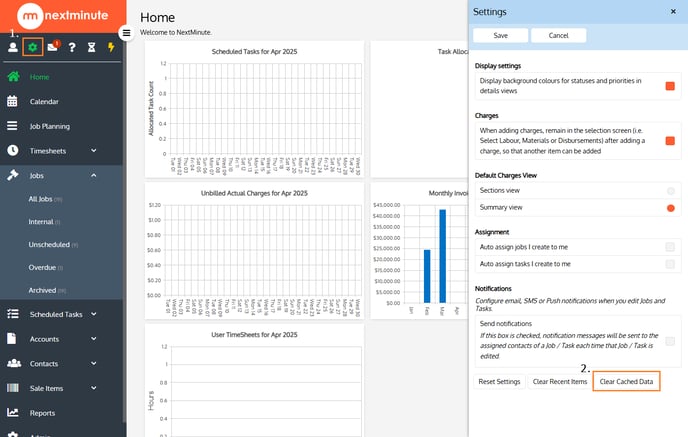Enable auto assign jobs to me
688x437 pixels.
(670, 247)
